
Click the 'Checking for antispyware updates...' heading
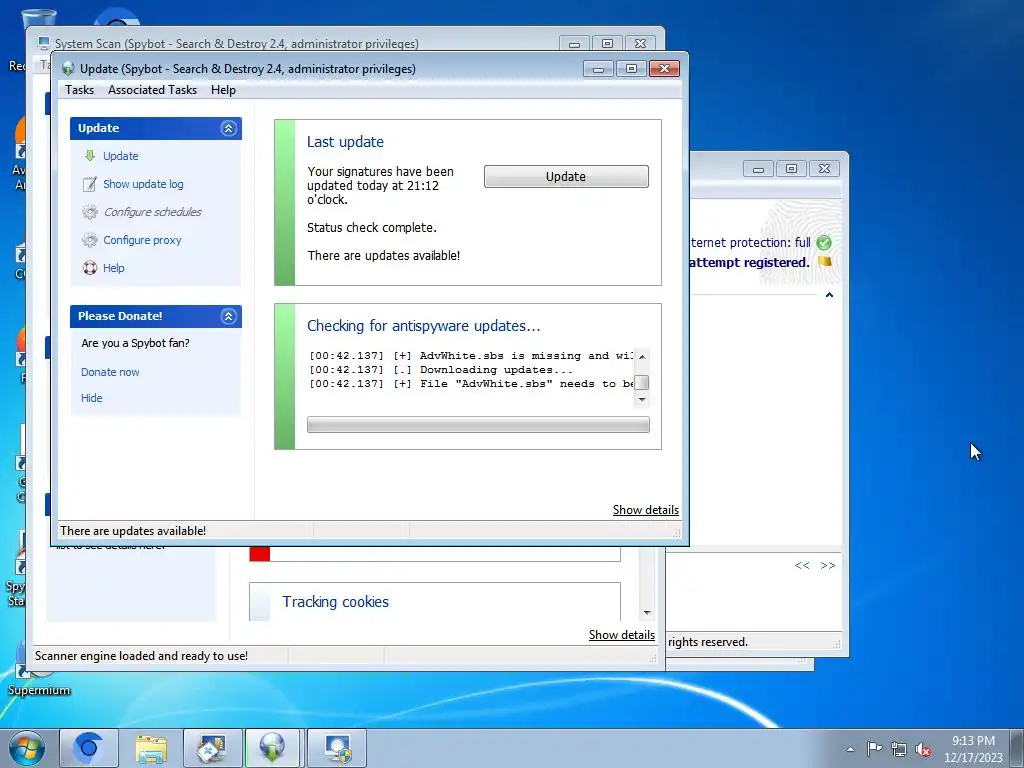424,326
